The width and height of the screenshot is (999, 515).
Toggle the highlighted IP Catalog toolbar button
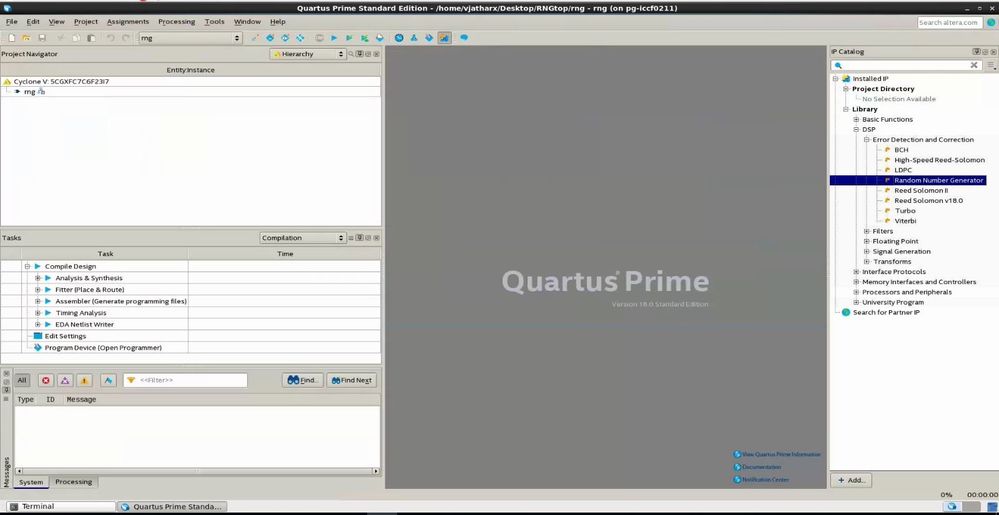pos(444,38)
